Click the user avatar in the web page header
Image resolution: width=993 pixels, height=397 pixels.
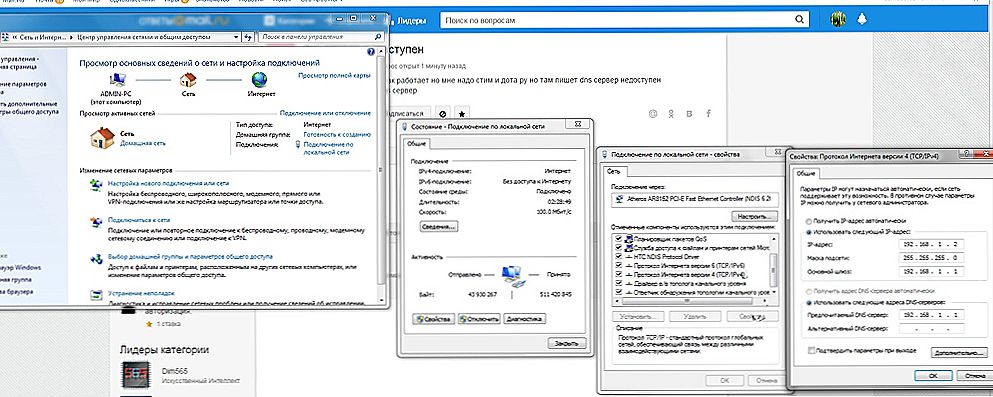(x=838, y=20)
